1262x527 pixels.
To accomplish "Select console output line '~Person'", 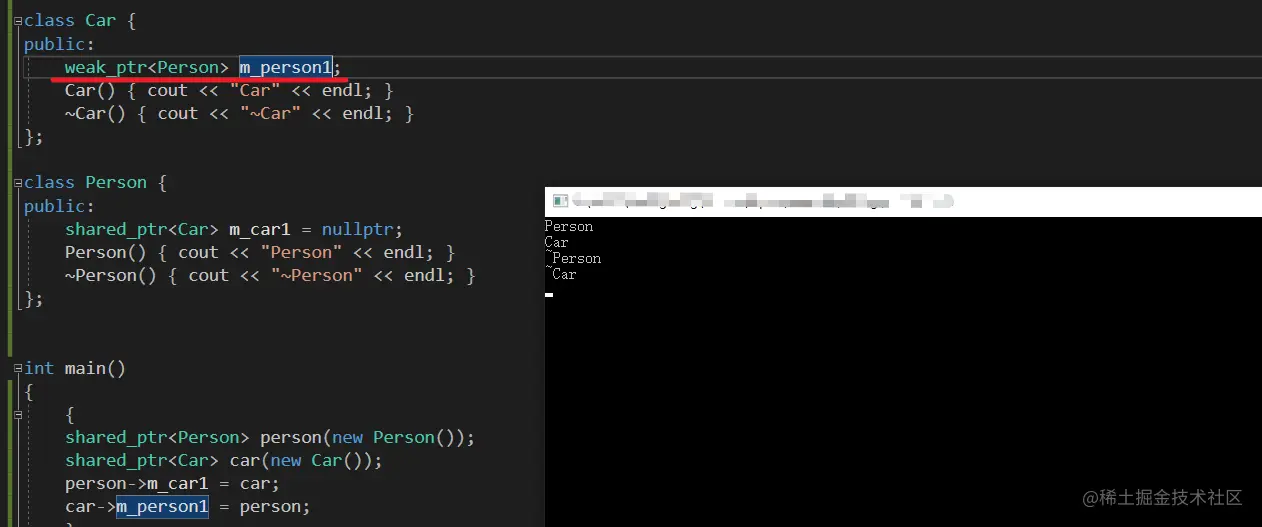I will pos(573,259).
